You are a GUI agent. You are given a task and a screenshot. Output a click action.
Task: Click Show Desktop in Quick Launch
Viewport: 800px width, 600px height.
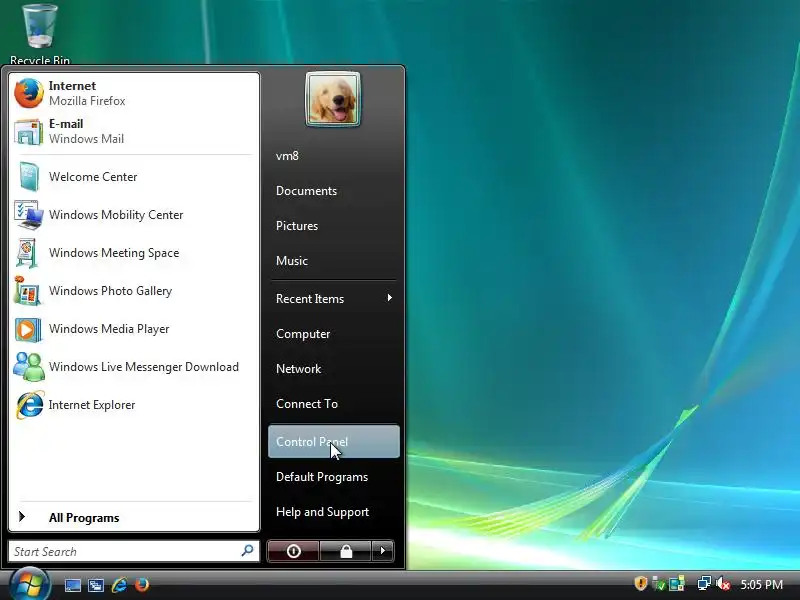[72, 585]
